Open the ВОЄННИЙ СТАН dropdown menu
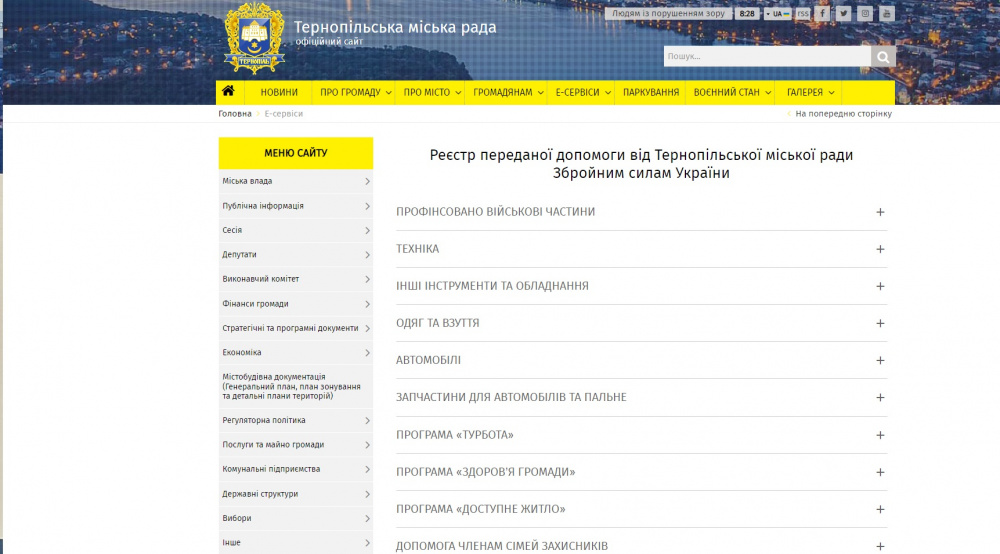1000x554 pixels. click(732, 92)
